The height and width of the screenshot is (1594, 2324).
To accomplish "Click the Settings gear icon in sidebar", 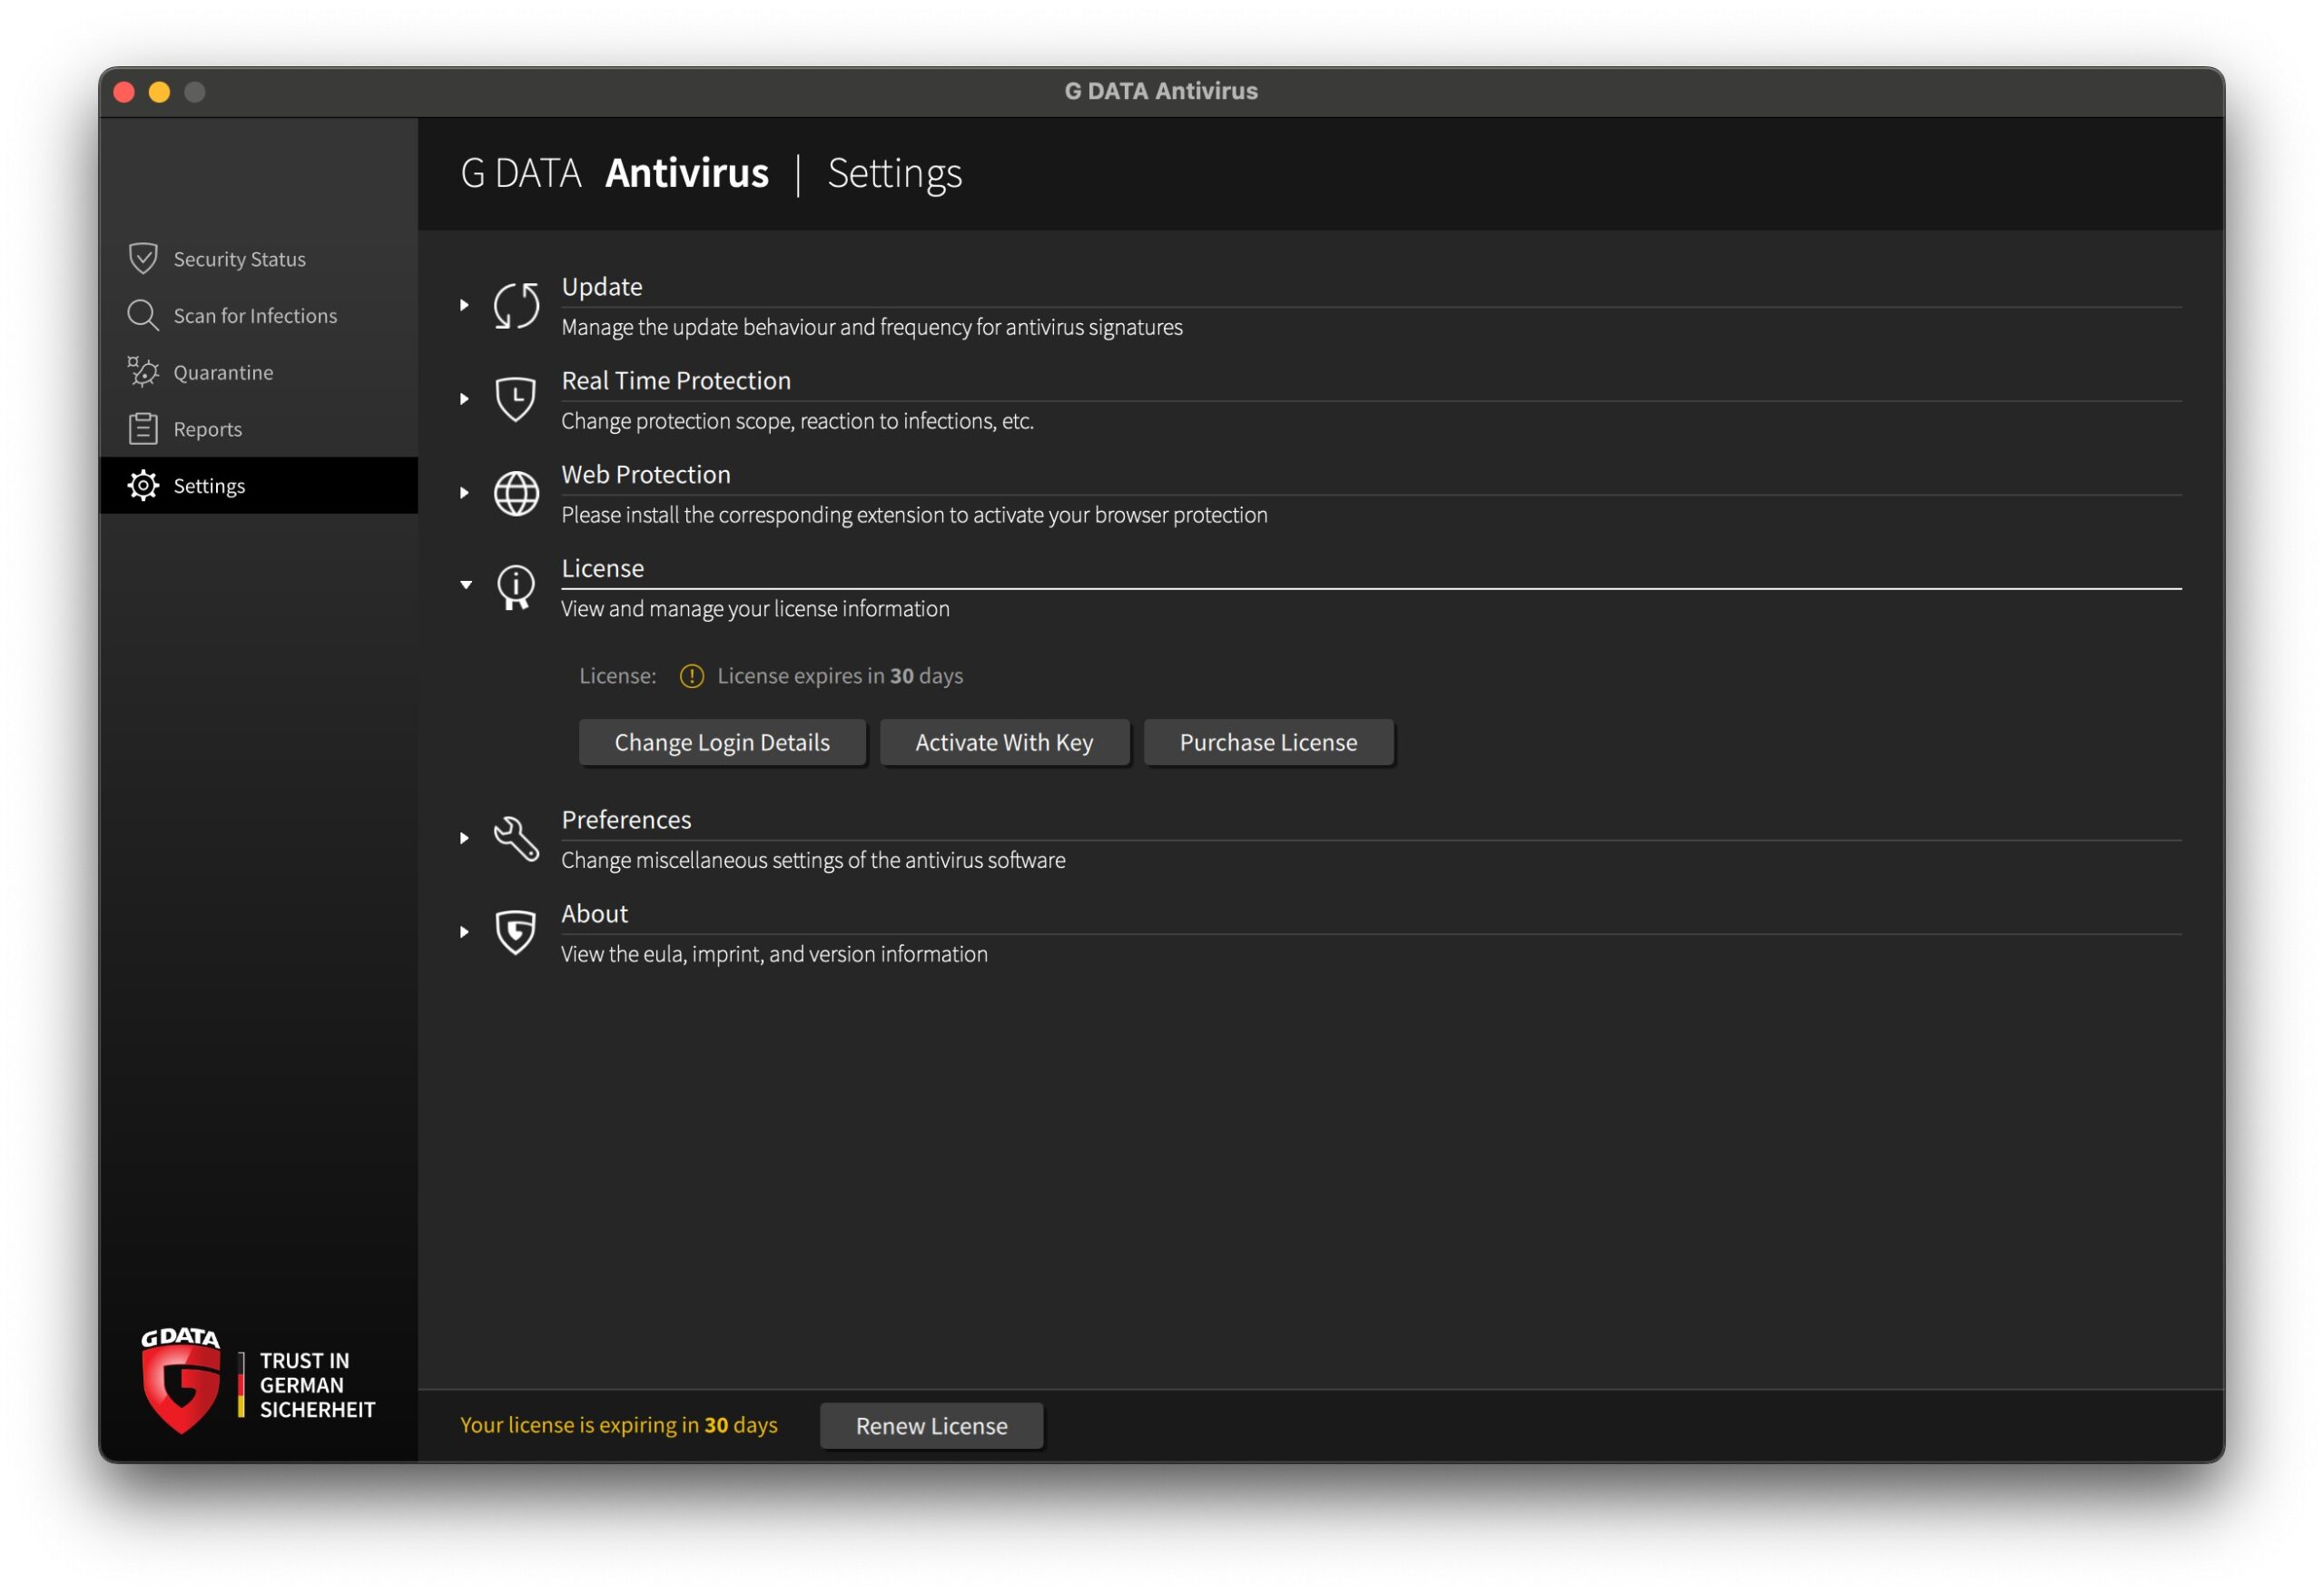I will [x=143, y=486].
